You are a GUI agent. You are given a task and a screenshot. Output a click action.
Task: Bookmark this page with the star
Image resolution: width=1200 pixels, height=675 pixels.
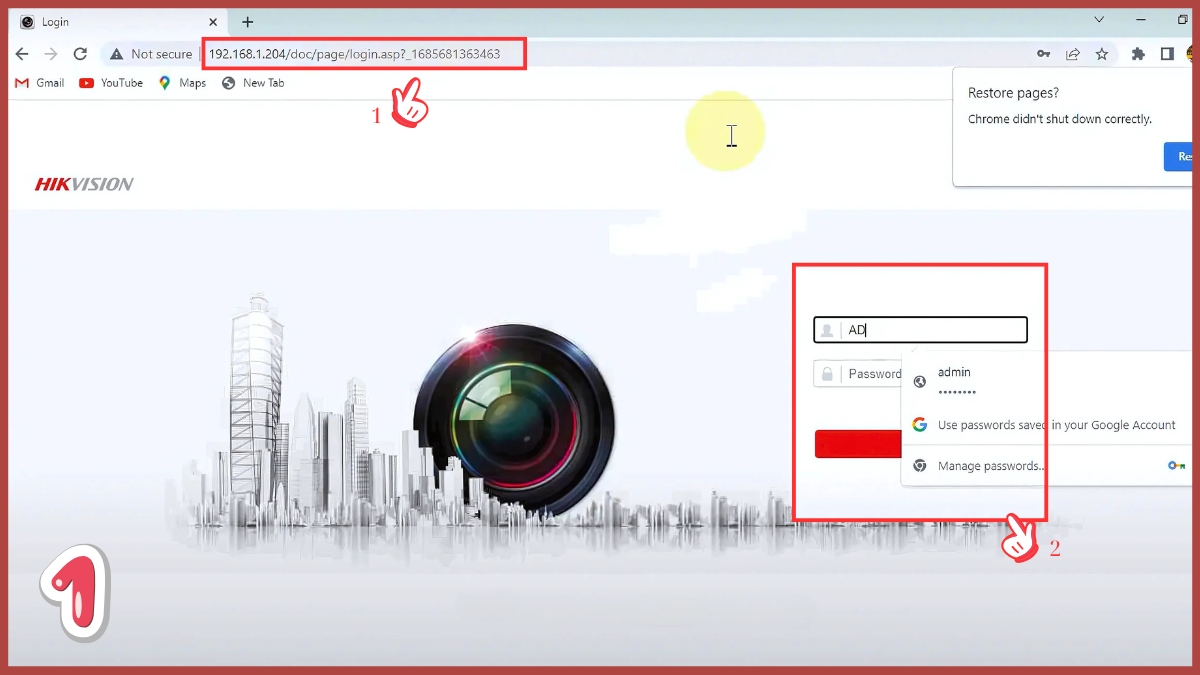(1102, 54)
